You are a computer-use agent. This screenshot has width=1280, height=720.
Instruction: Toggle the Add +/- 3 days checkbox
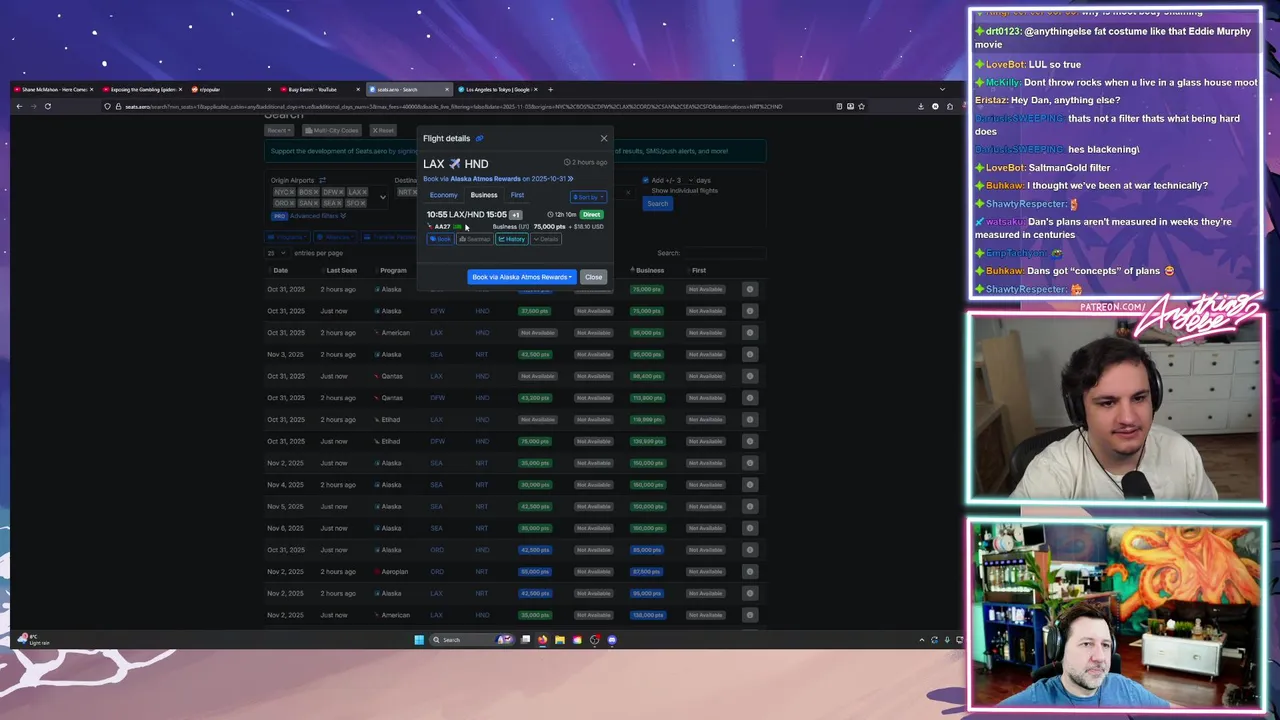pyautogui.click(x=646, y=180)
